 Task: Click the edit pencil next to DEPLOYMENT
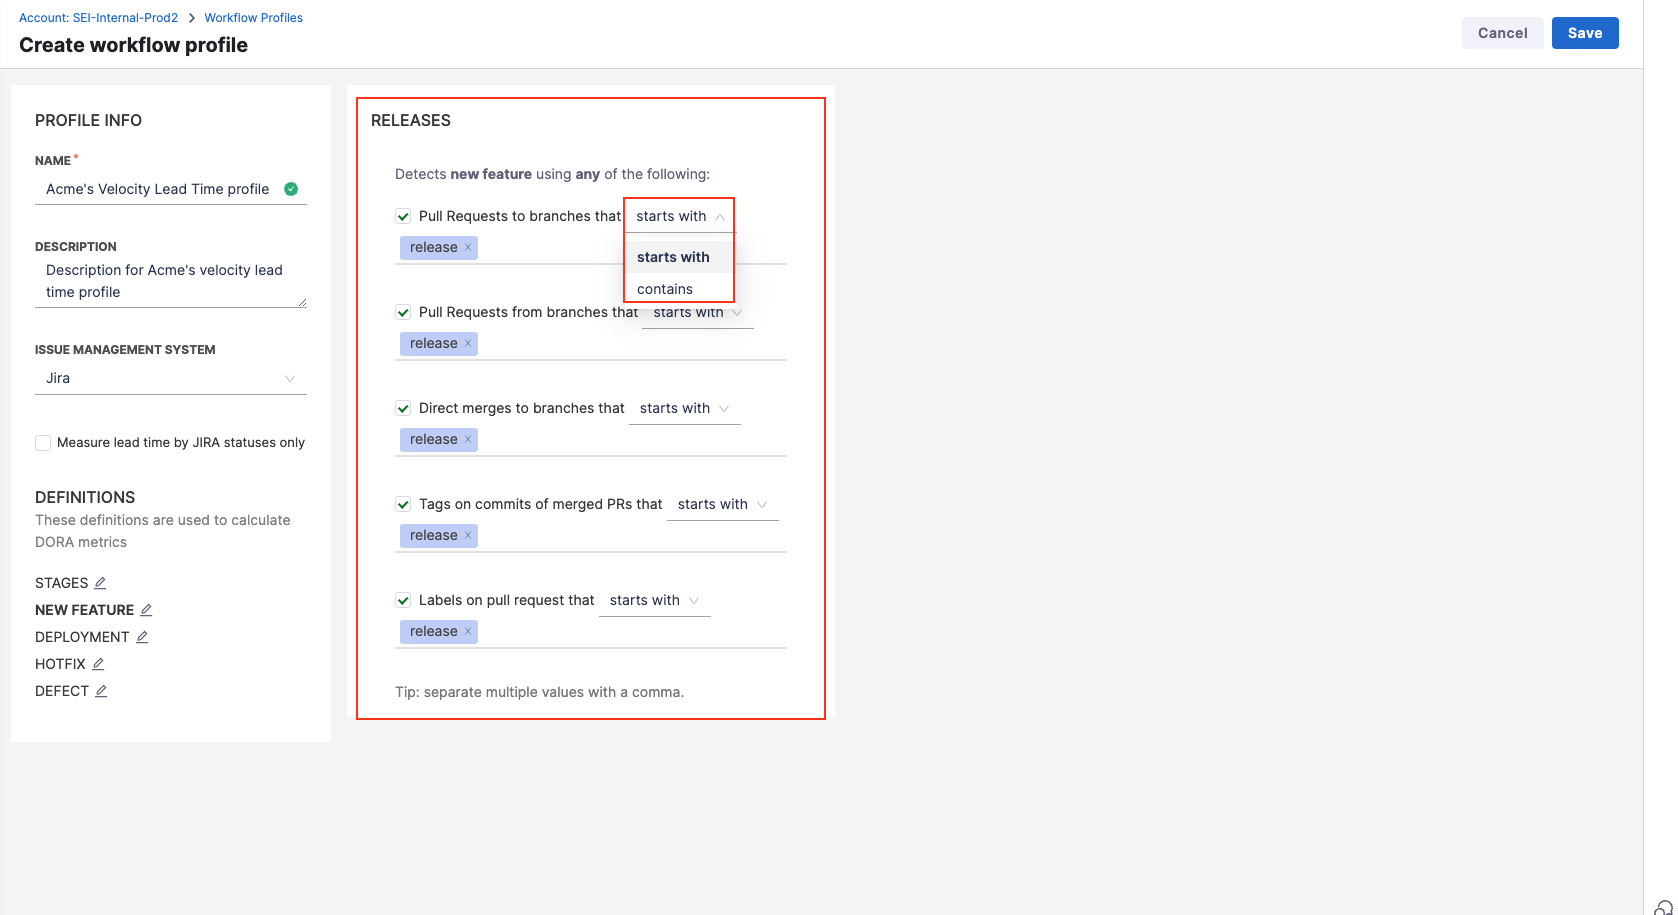pos(142,637)
